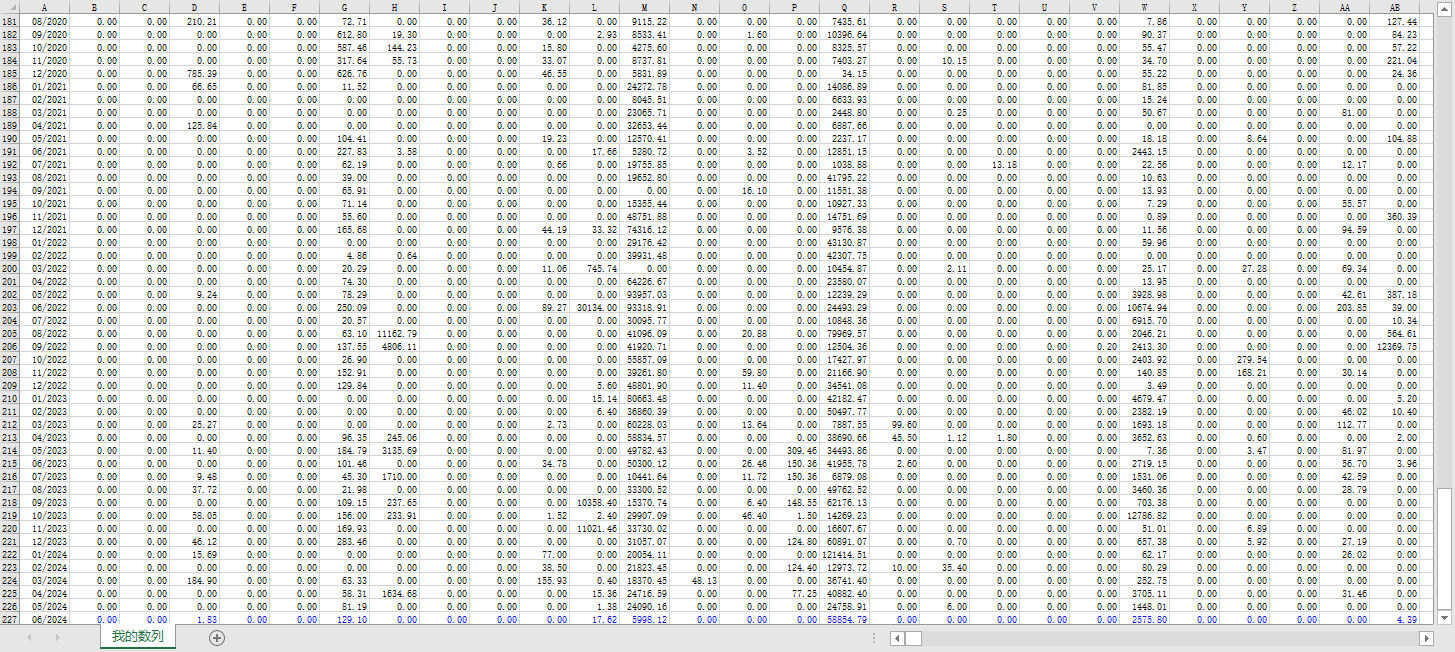The image size is (1455, 652).
Task: Select the cell containing 3135.69
Action: 395,450
